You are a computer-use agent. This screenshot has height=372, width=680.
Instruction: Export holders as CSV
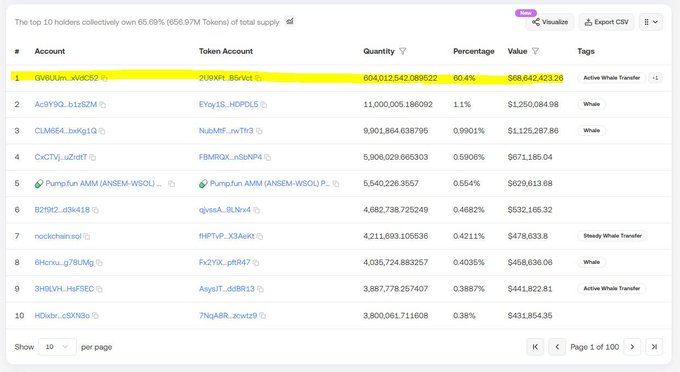(606, 22)
